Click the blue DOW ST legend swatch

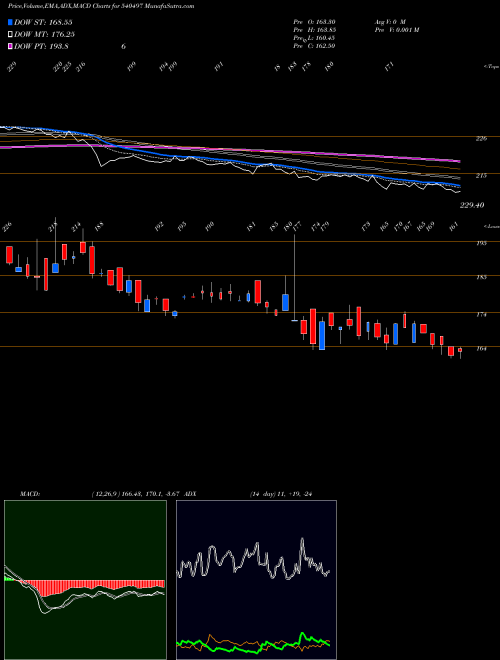coord(10,22)
